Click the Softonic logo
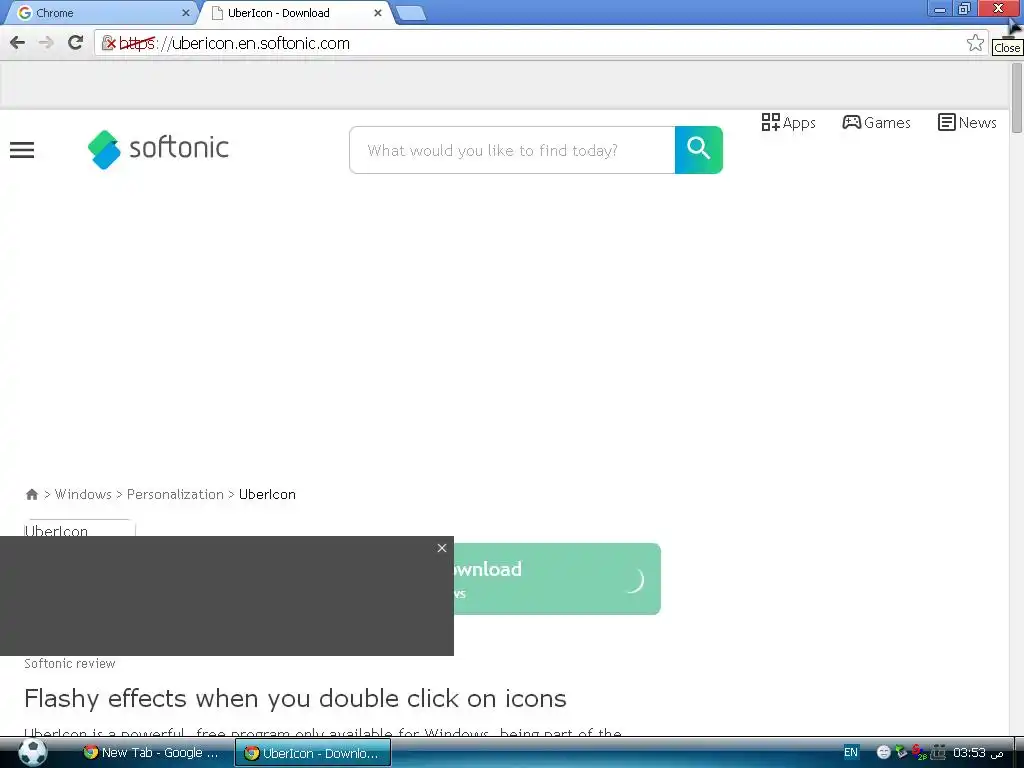This screenshot has height=768, width=1024. pos(158,150)
